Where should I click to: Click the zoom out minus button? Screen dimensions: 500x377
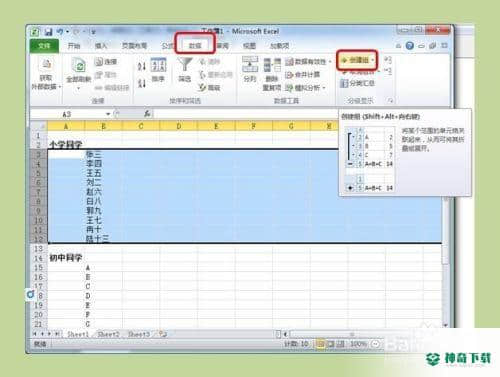[x=375, y=344]
